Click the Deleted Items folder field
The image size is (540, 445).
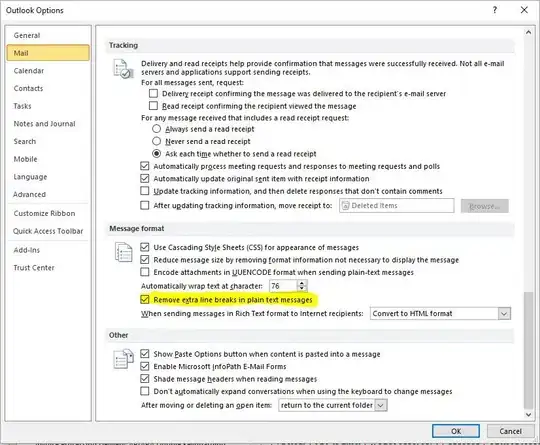click(x=396, y=206)
